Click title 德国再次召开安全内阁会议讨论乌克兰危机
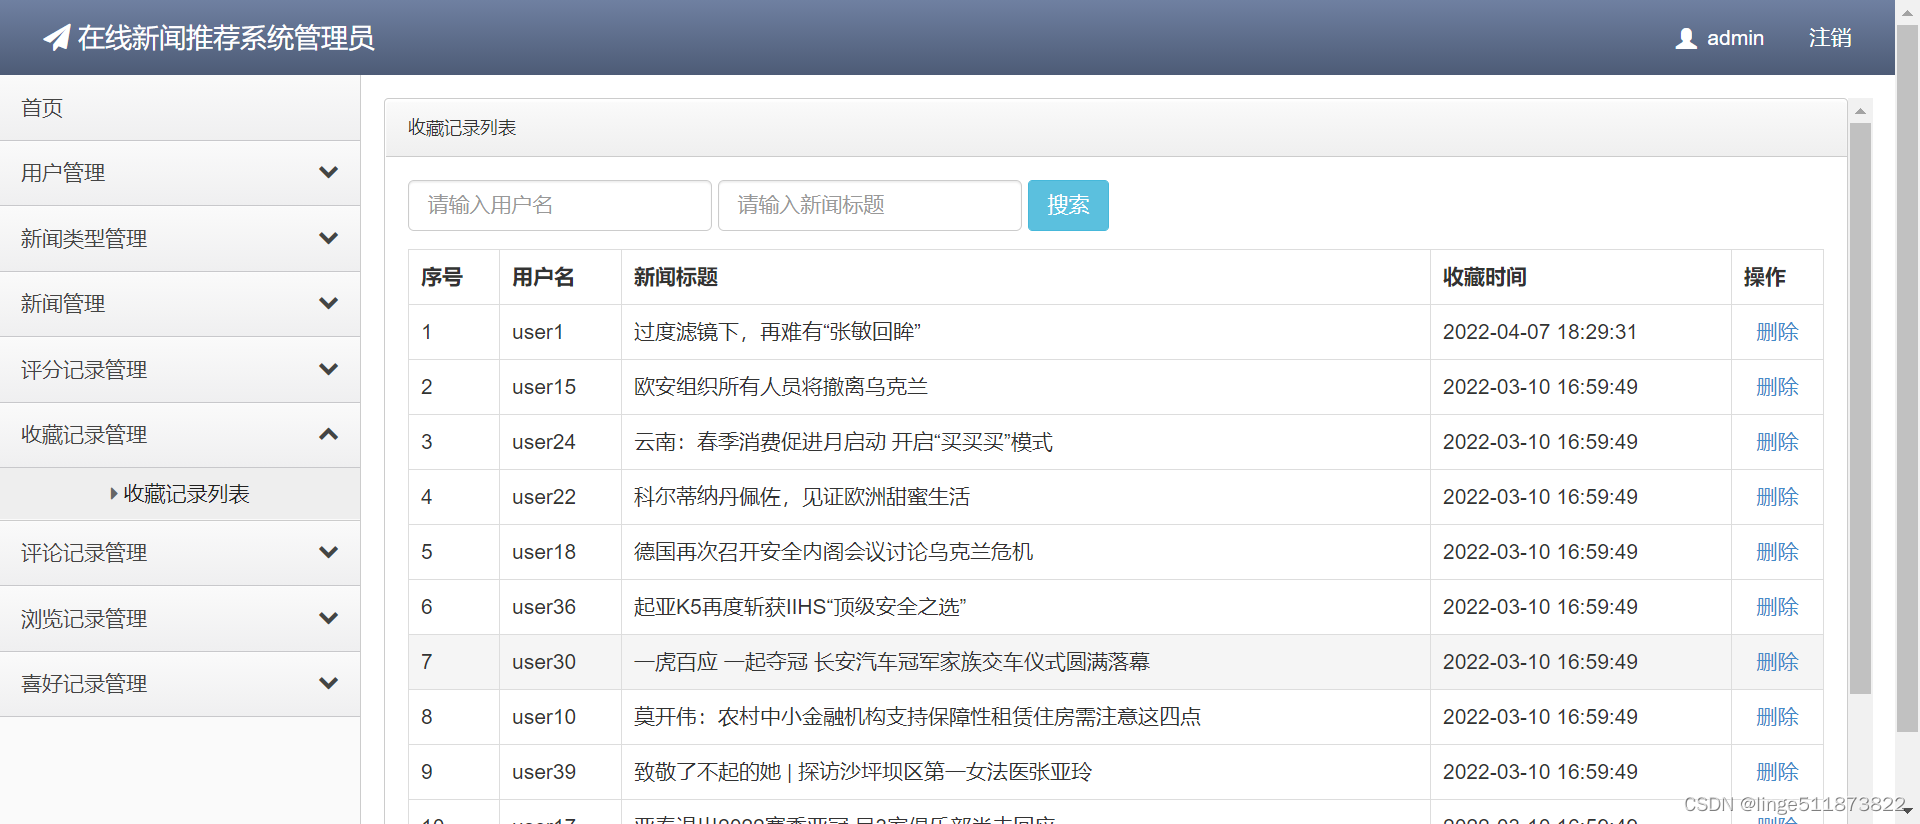The image size is (1920, 824). click(834, 552)
